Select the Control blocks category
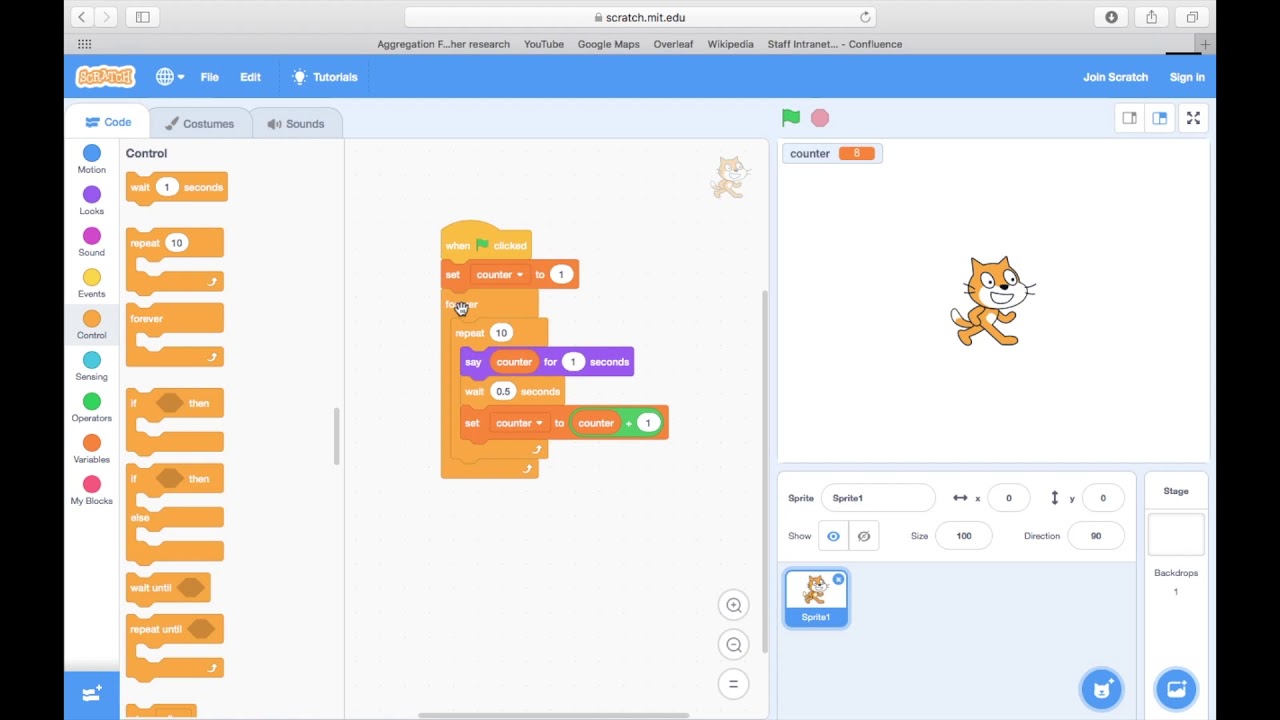The height and width of the screenshot is (720, 1280). (x=92, y=325)
